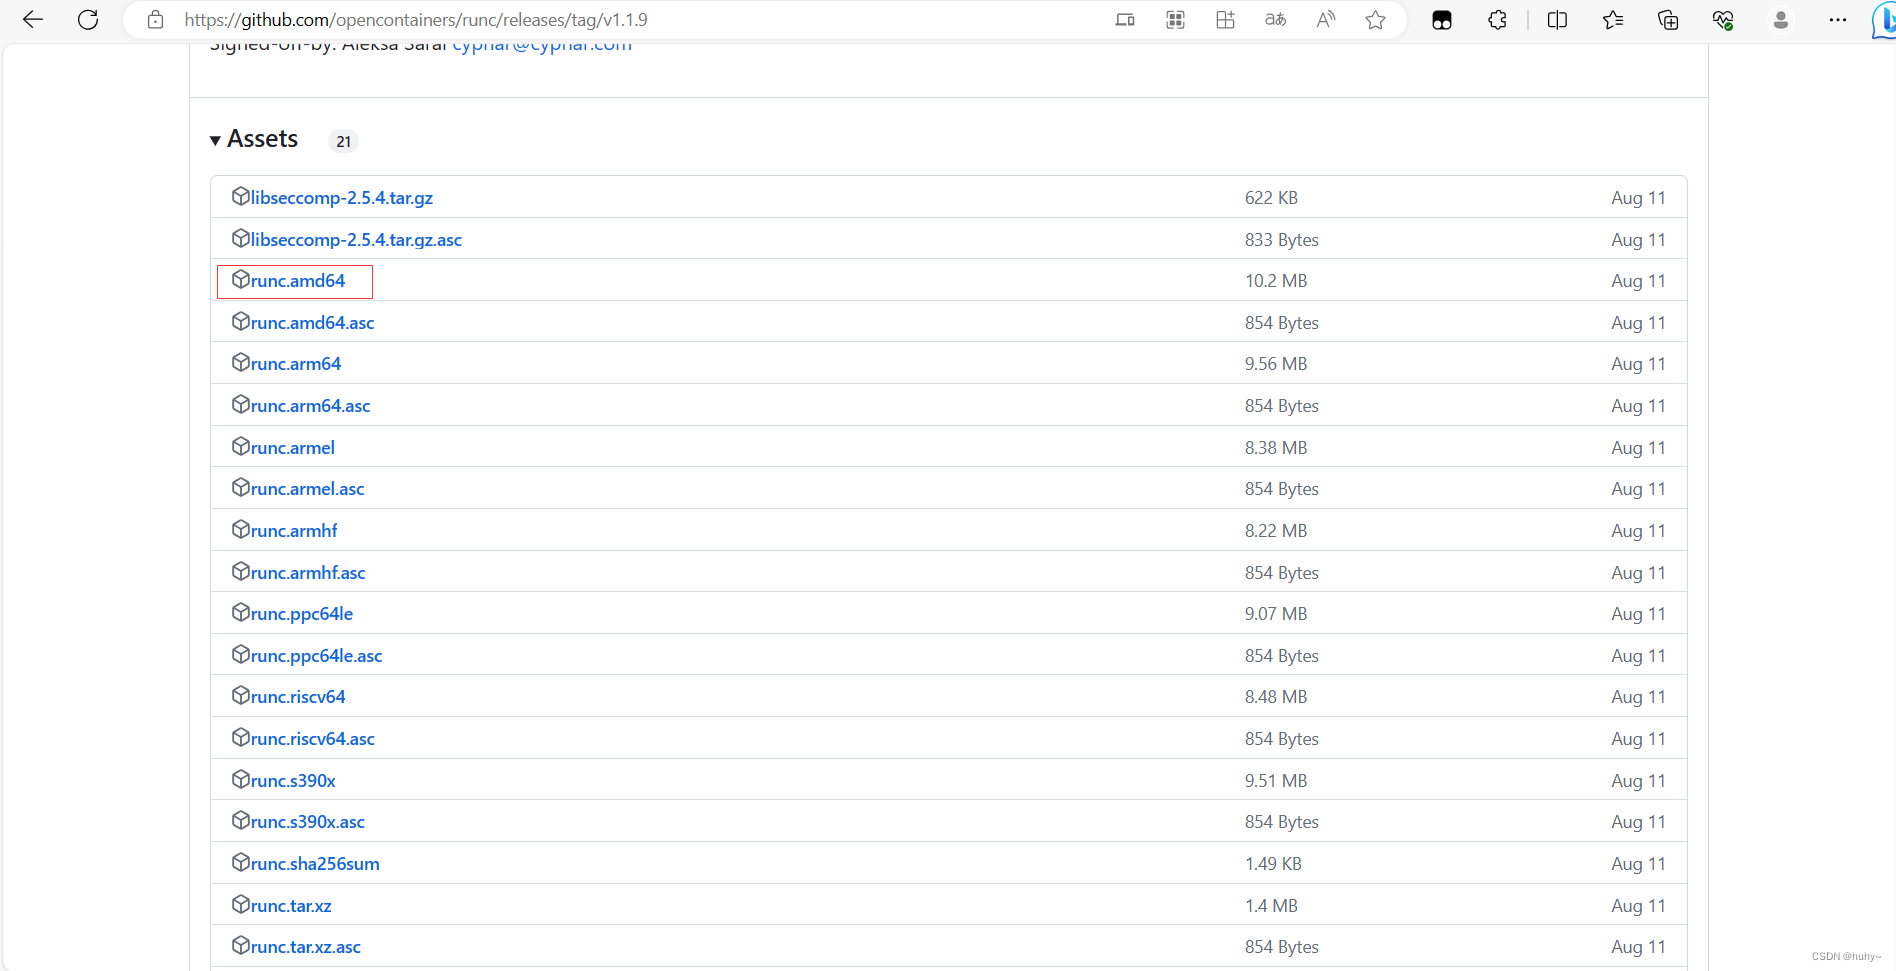Click the Assets count badge 21
1896x971 pixels.
(x=343, y=141)
